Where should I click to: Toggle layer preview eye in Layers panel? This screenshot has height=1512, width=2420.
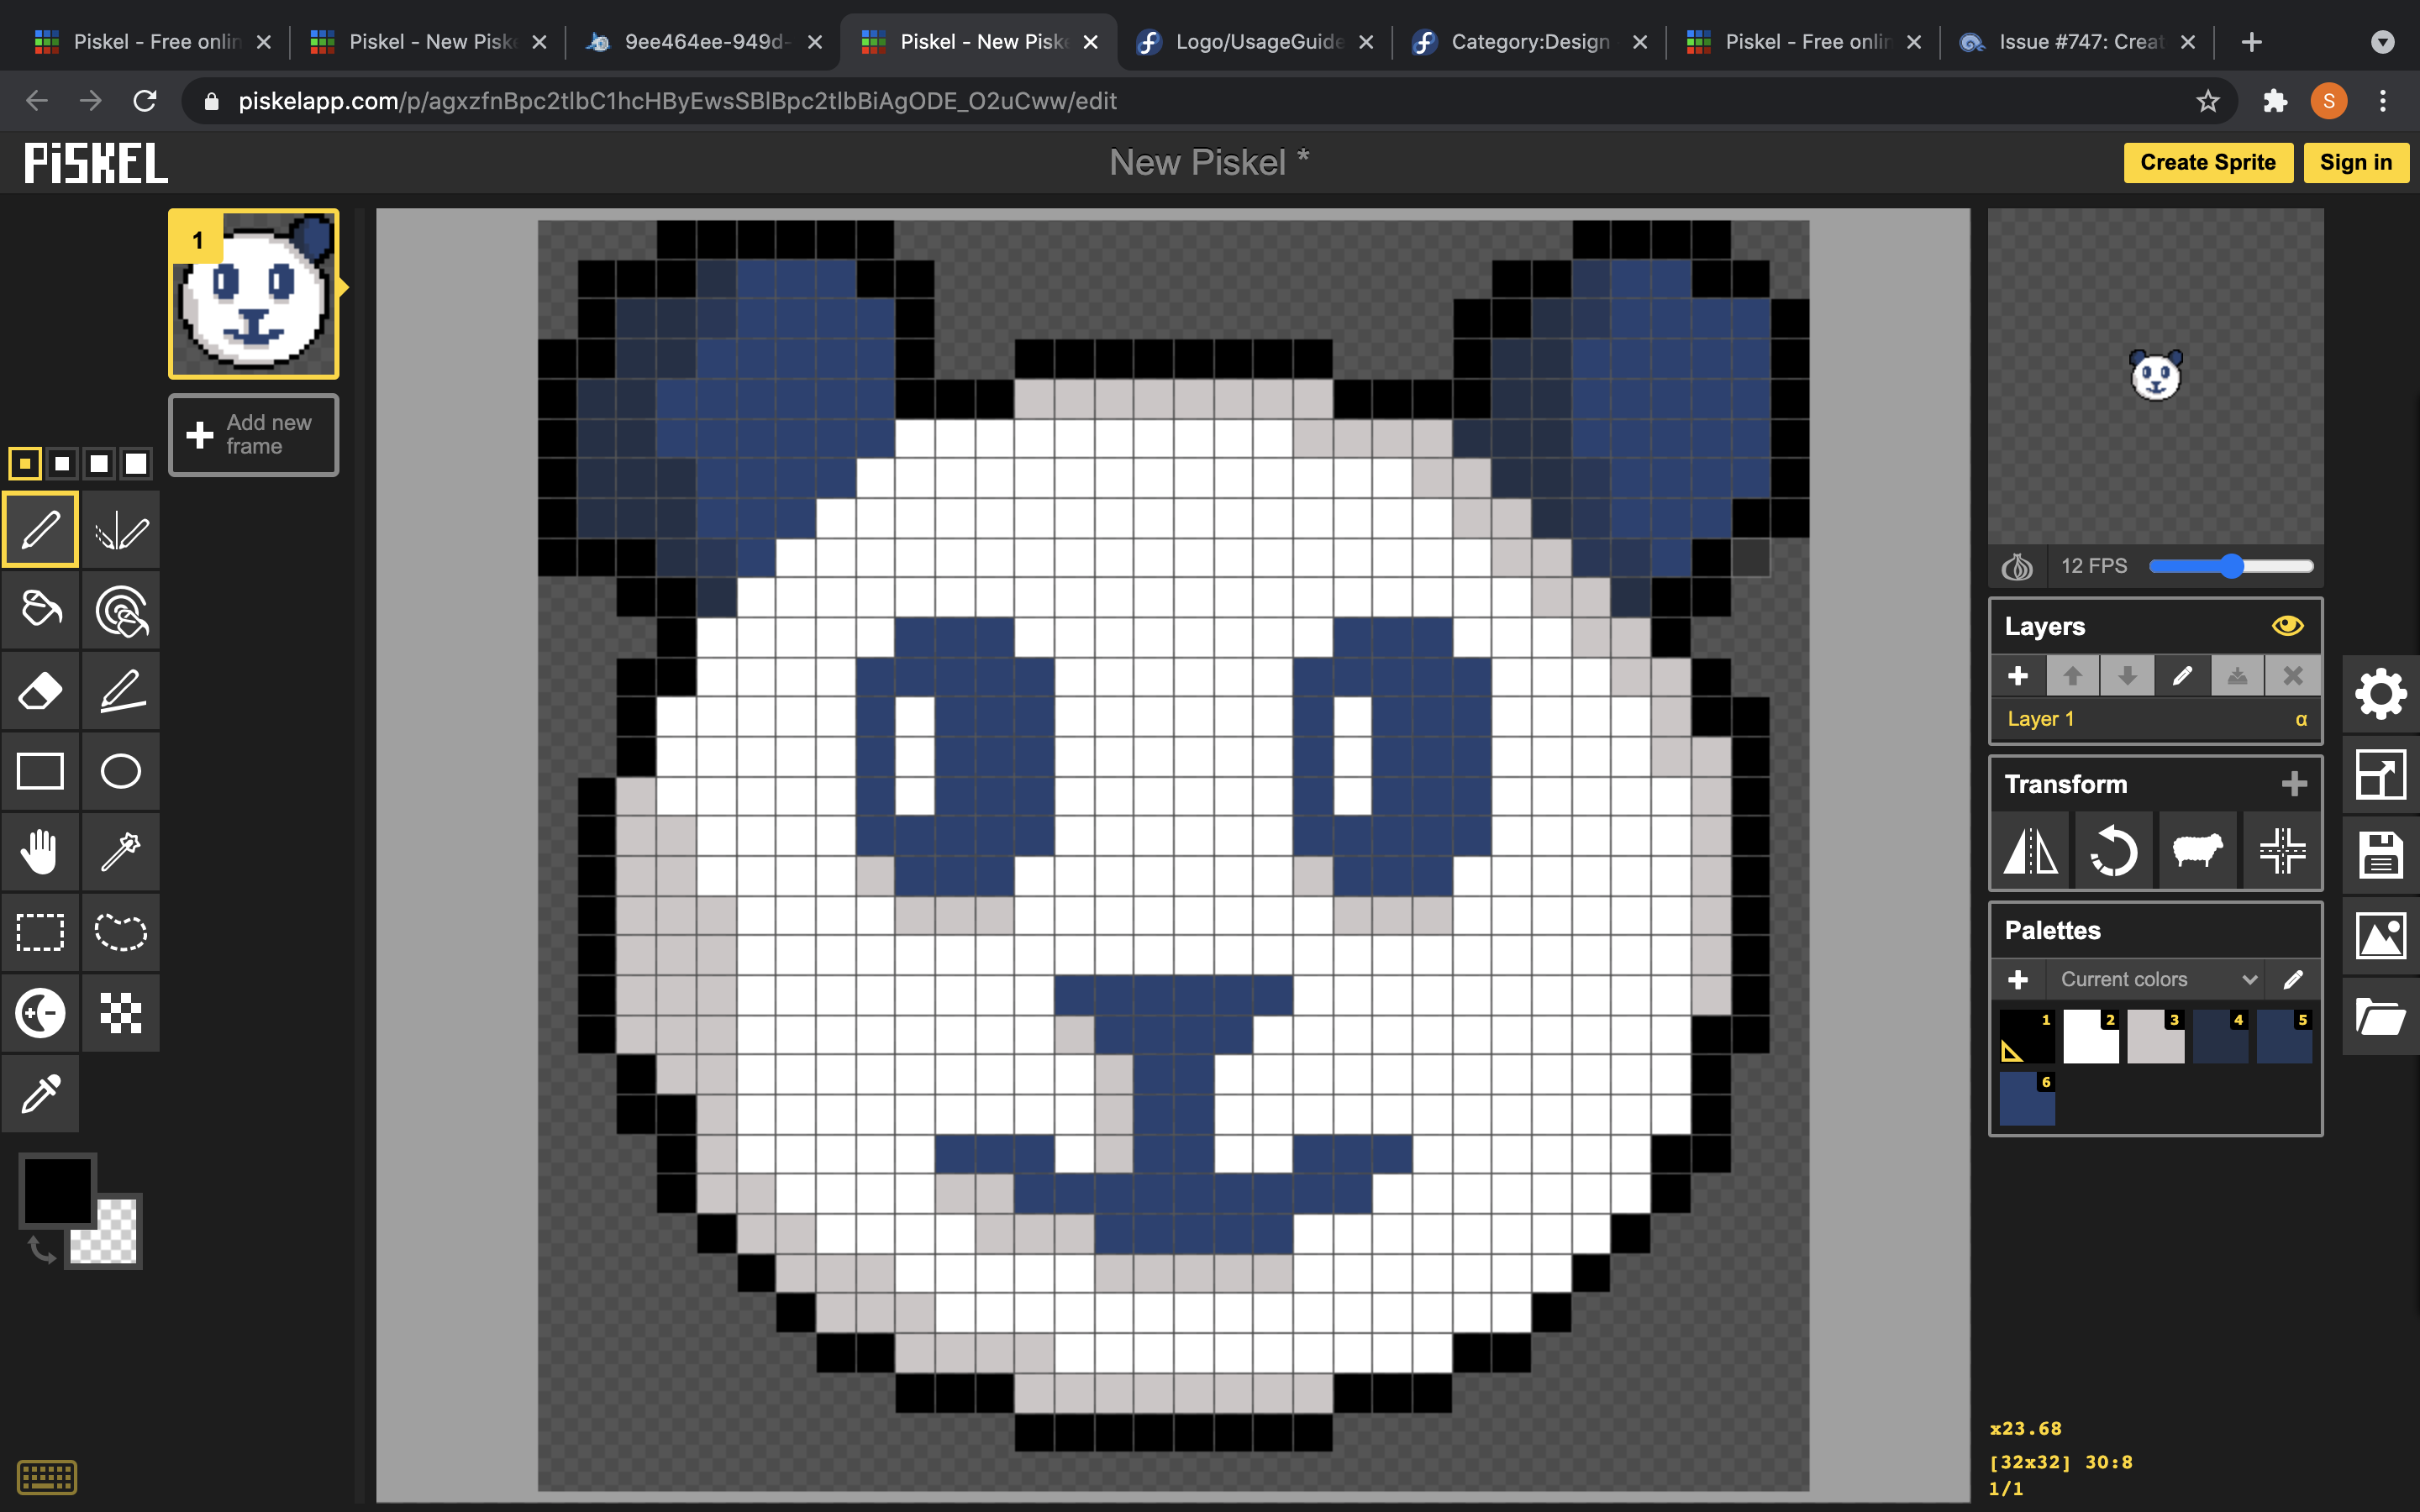[x=2288, y=626]
